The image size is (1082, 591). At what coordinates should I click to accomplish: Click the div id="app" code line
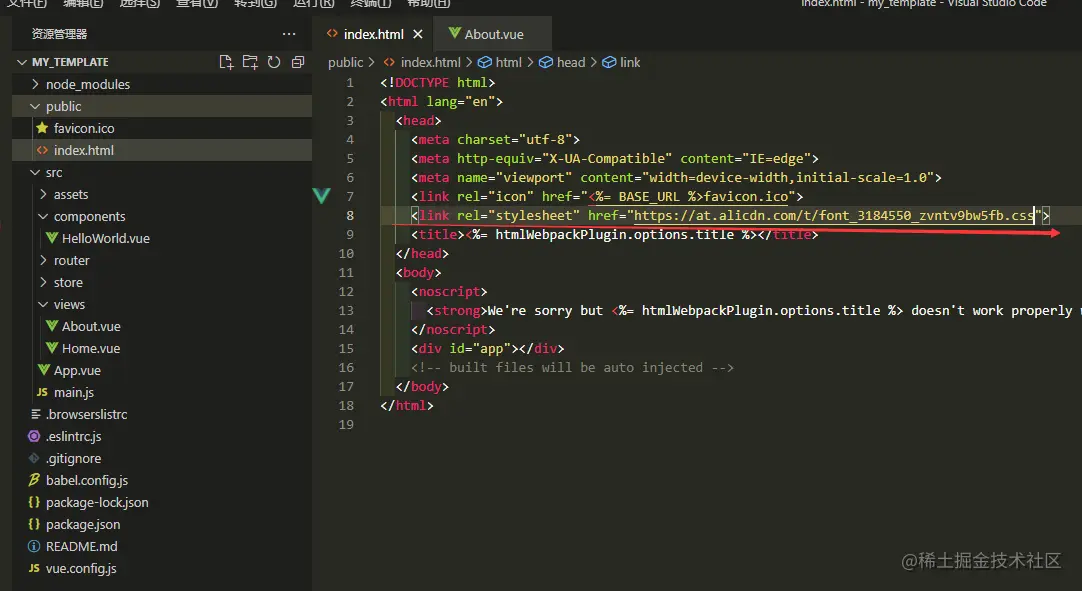(x=487, y=349)
